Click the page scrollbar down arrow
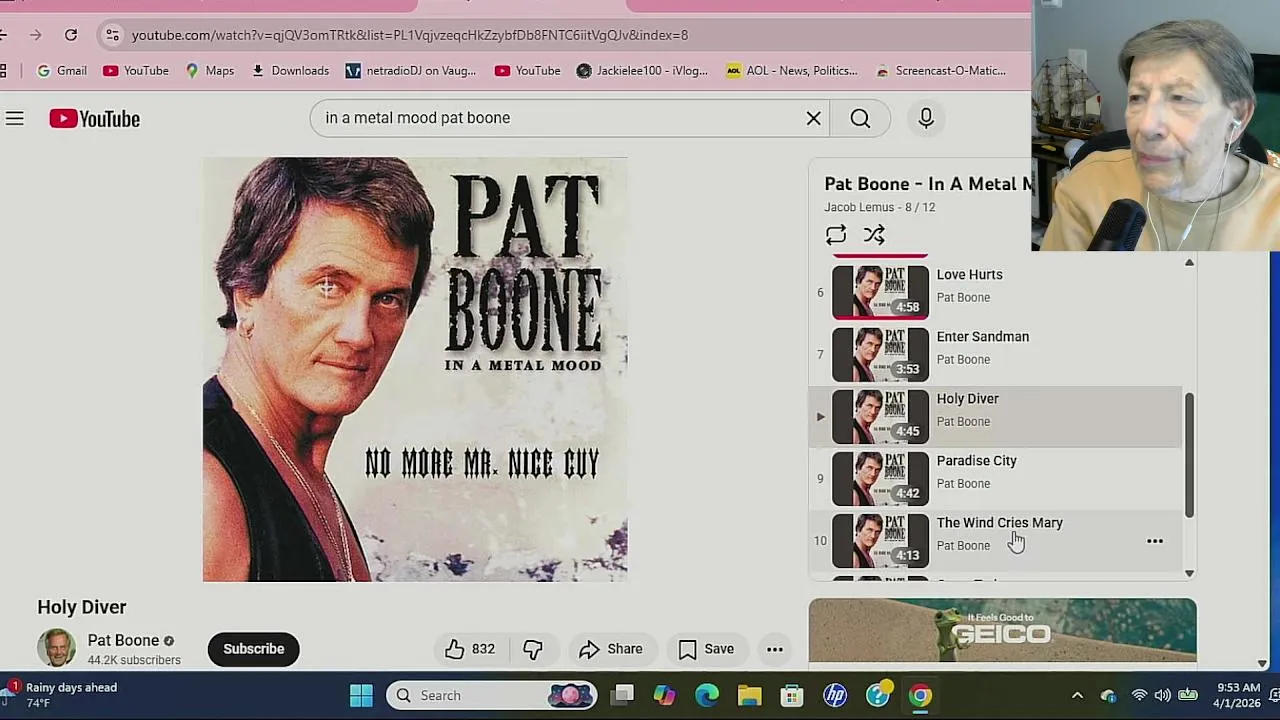 (1262, 663)
